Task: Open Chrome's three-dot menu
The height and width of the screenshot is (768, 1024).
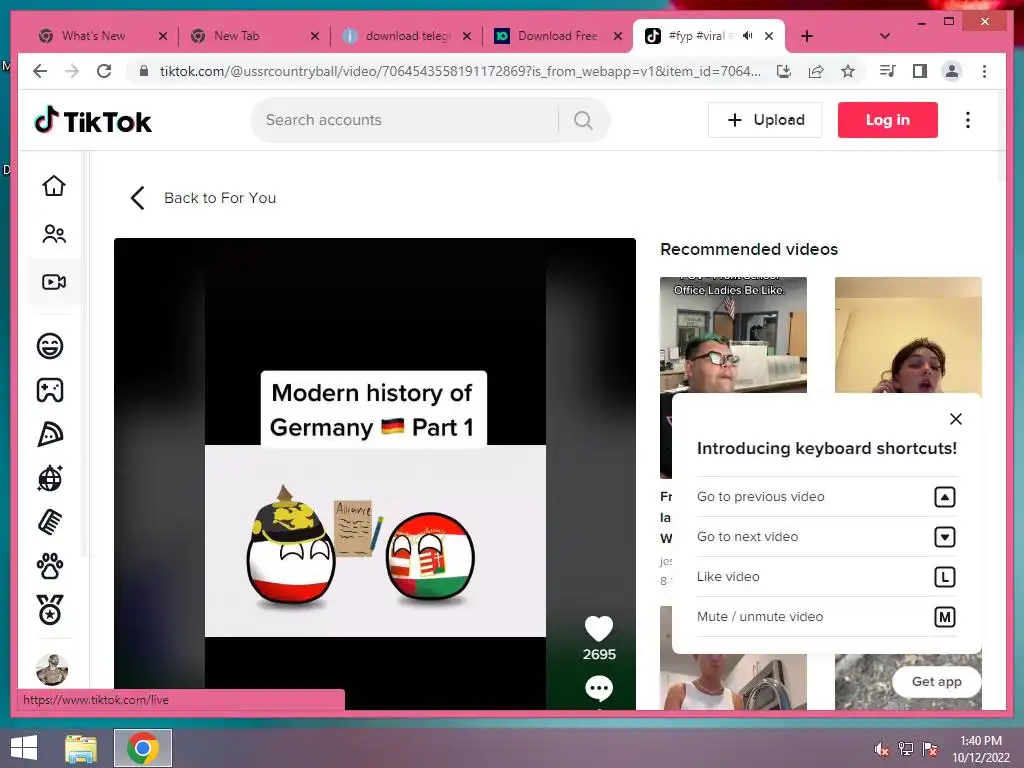Action: [x=984, y=71]
